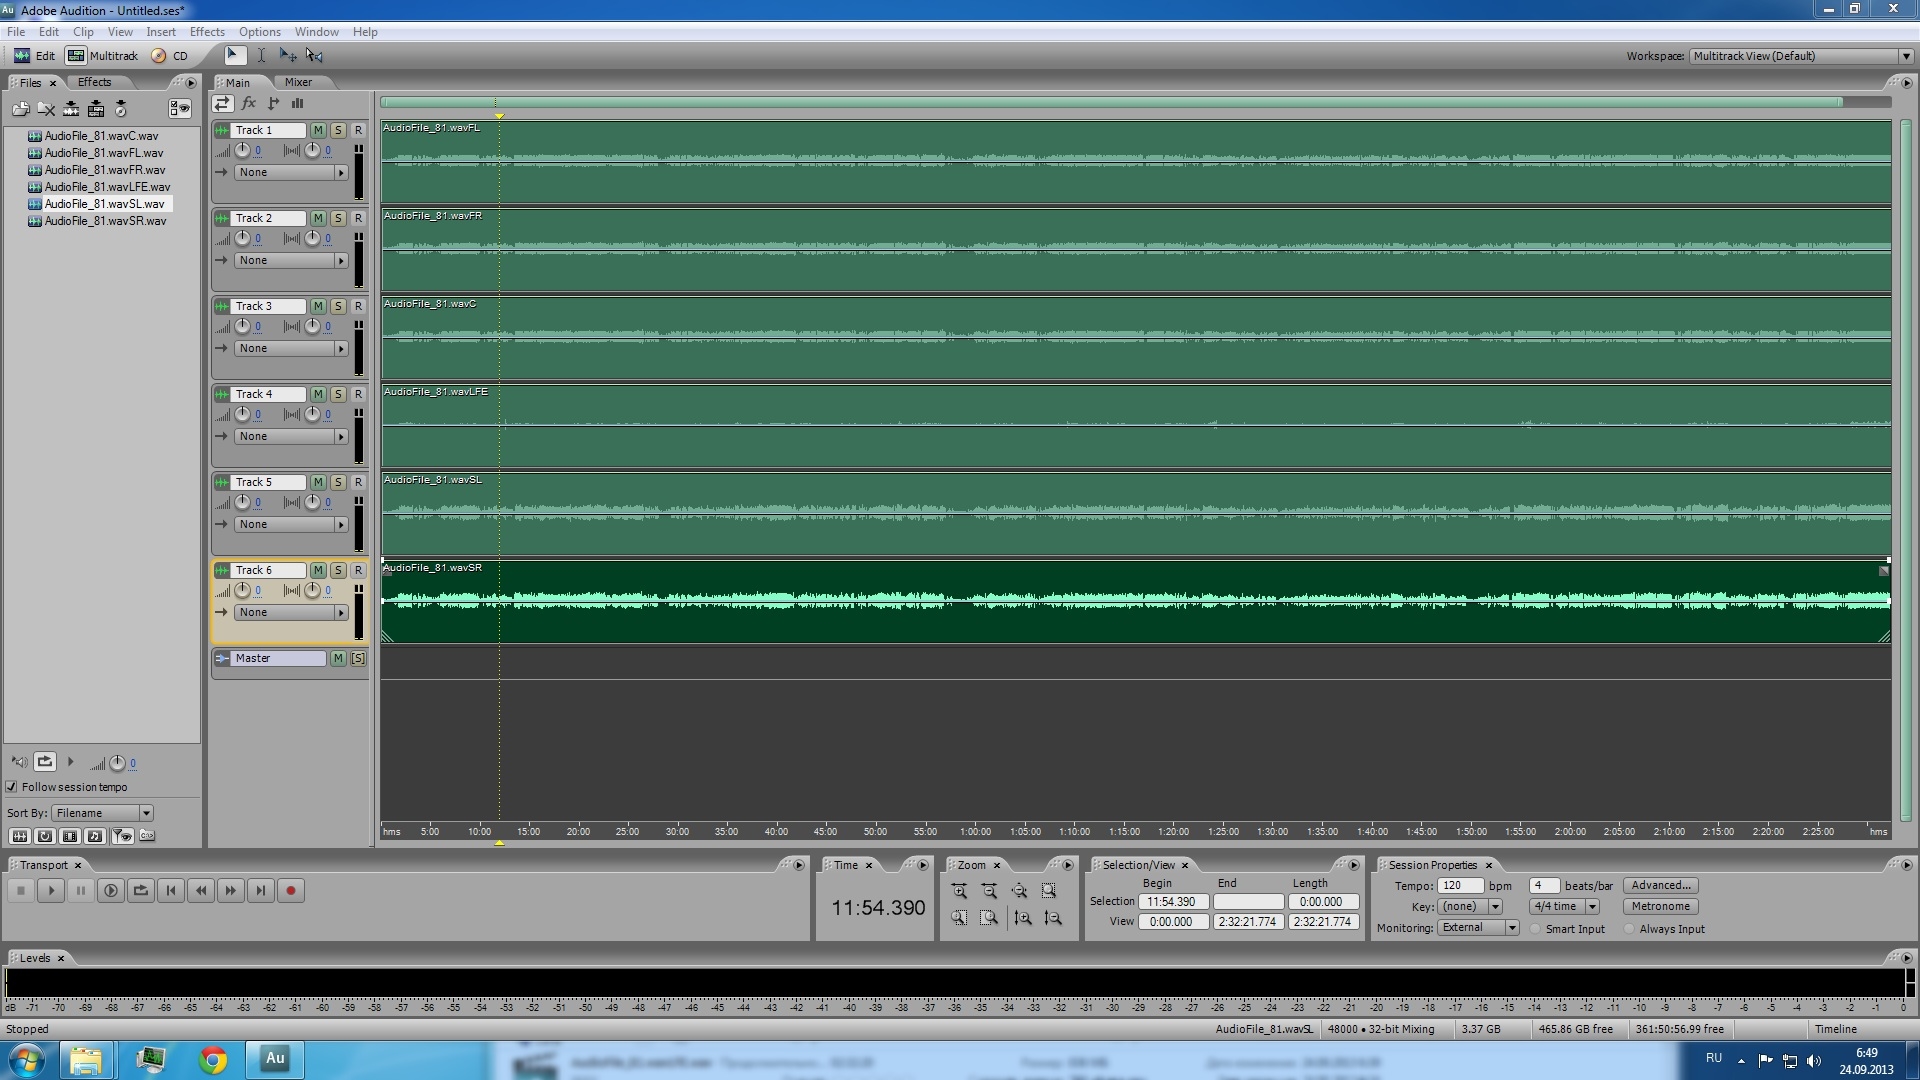The height and width of the screenshot is (1080, 1920).
Task: Click Zoom In Horizontally icon
Action: (x=959, y=891)
